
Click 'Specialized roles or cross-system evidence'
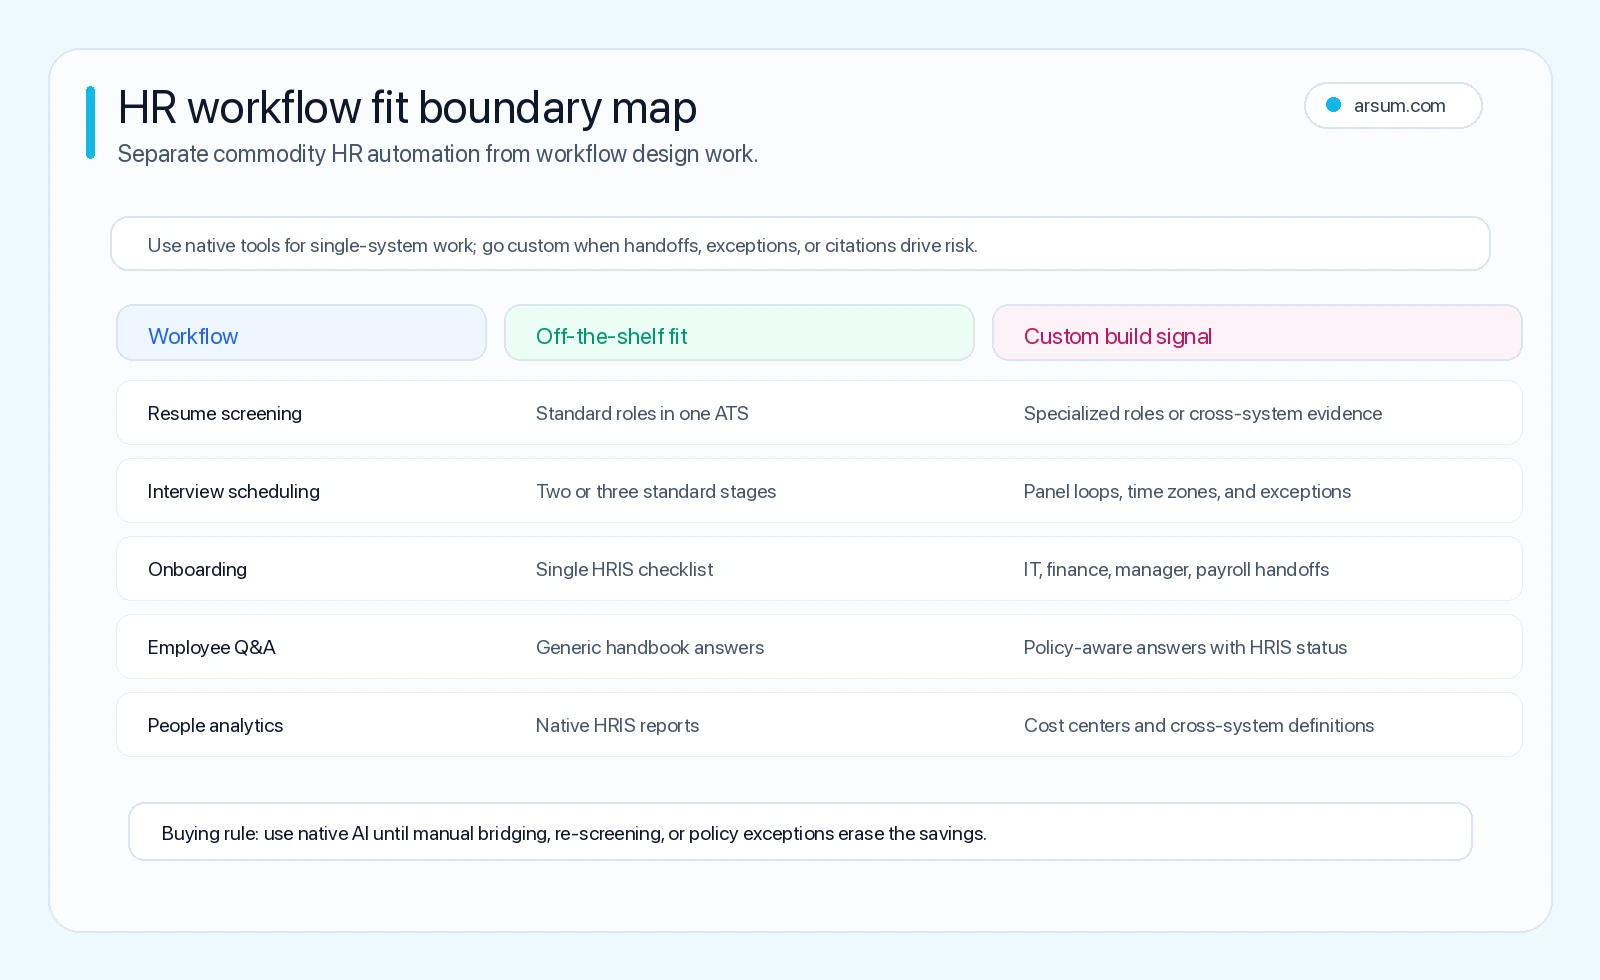tap(1203, 413)
